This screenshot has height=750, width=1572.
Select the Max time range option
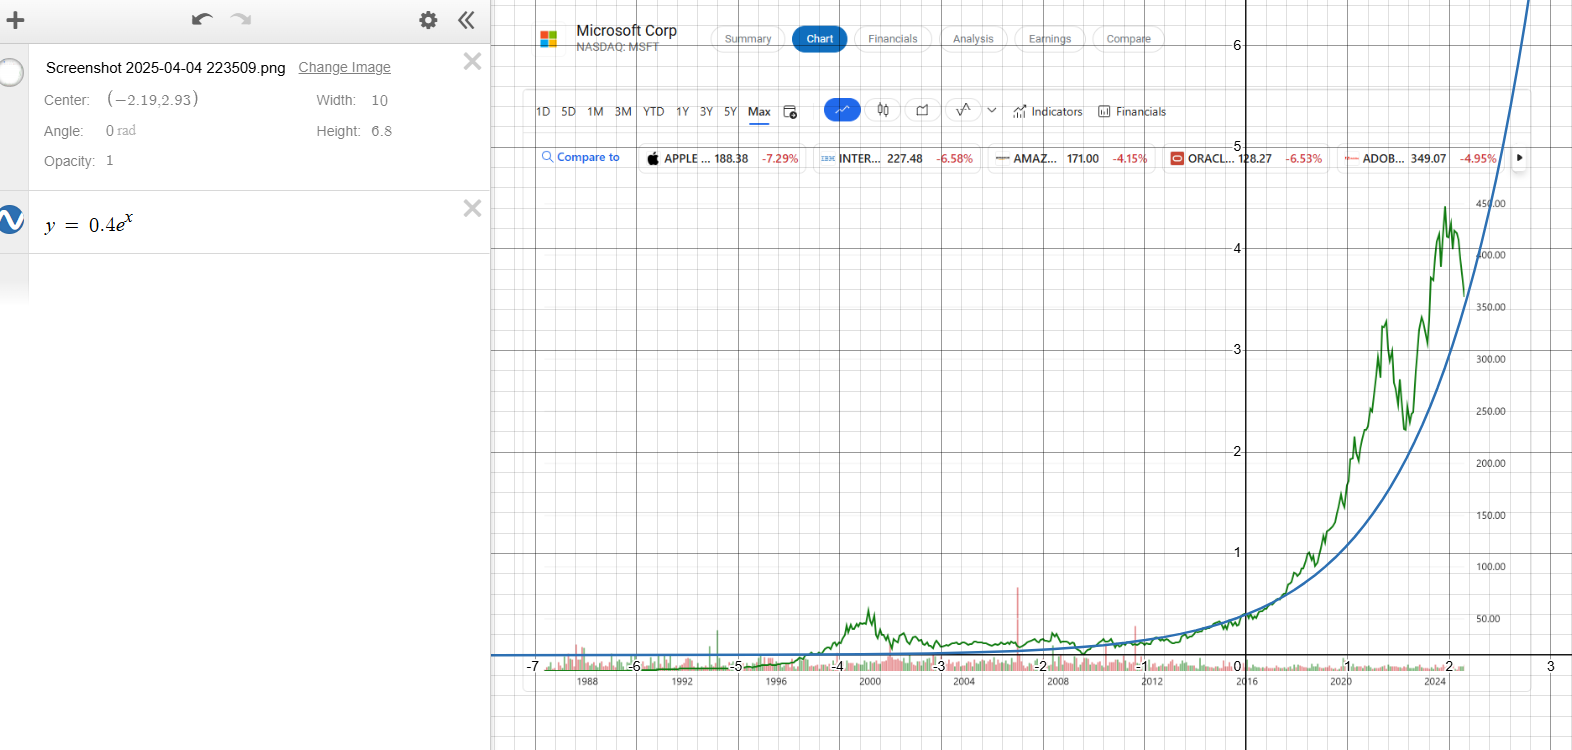(759, 112)
